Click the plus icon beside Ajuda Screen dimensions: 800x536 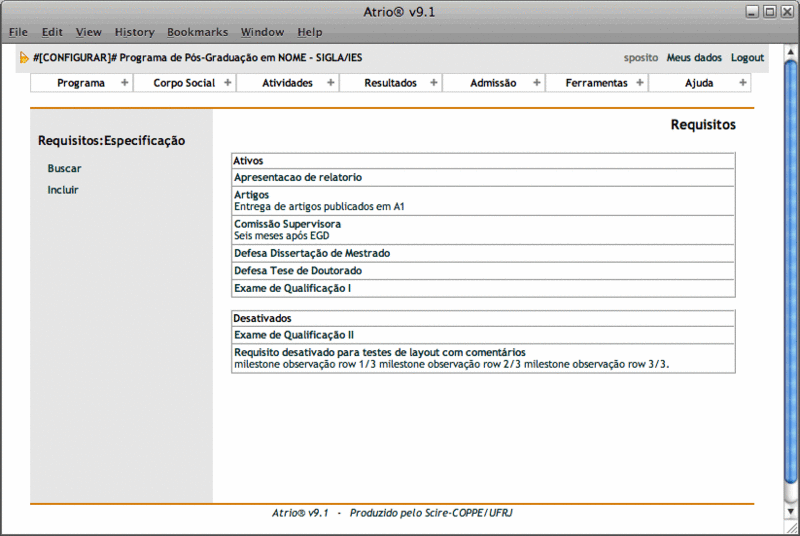click(742, 83)
